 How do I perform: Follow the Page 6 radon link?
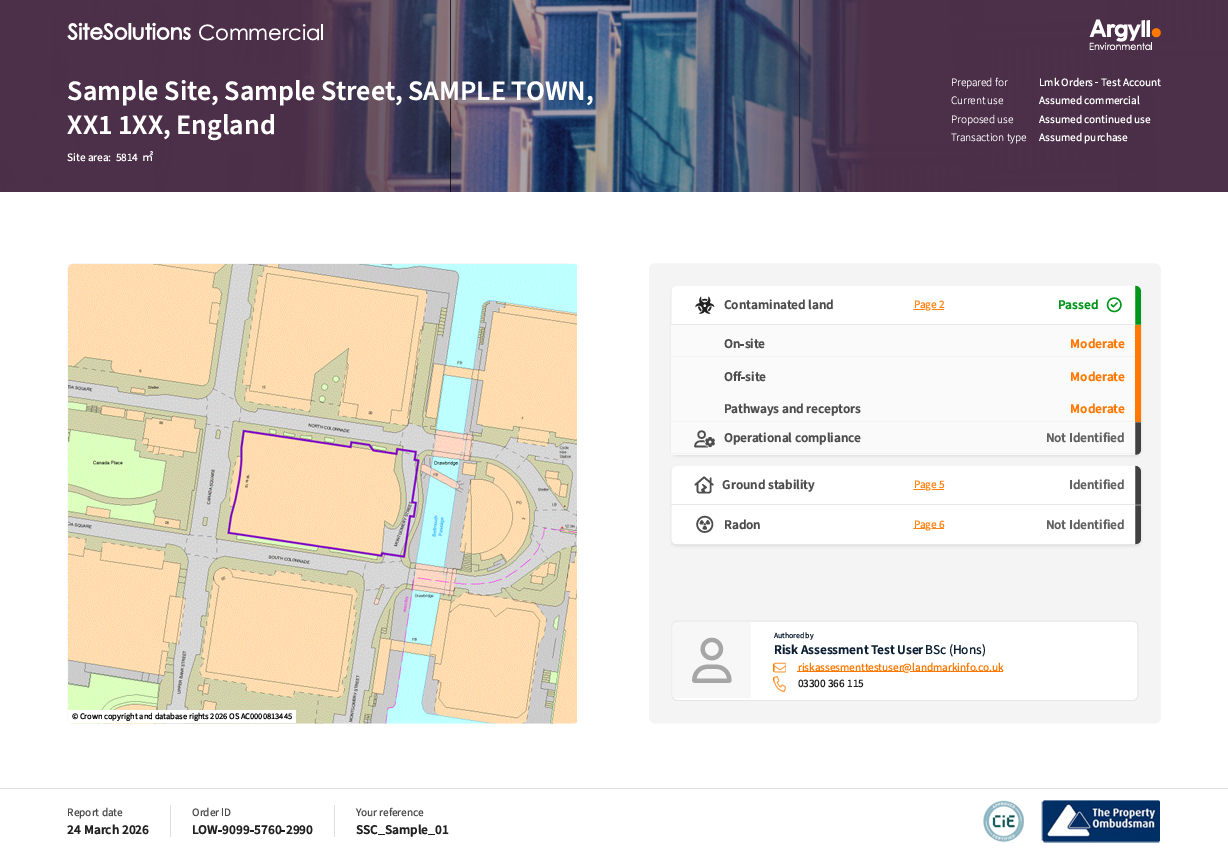click(x=928, y=525)
